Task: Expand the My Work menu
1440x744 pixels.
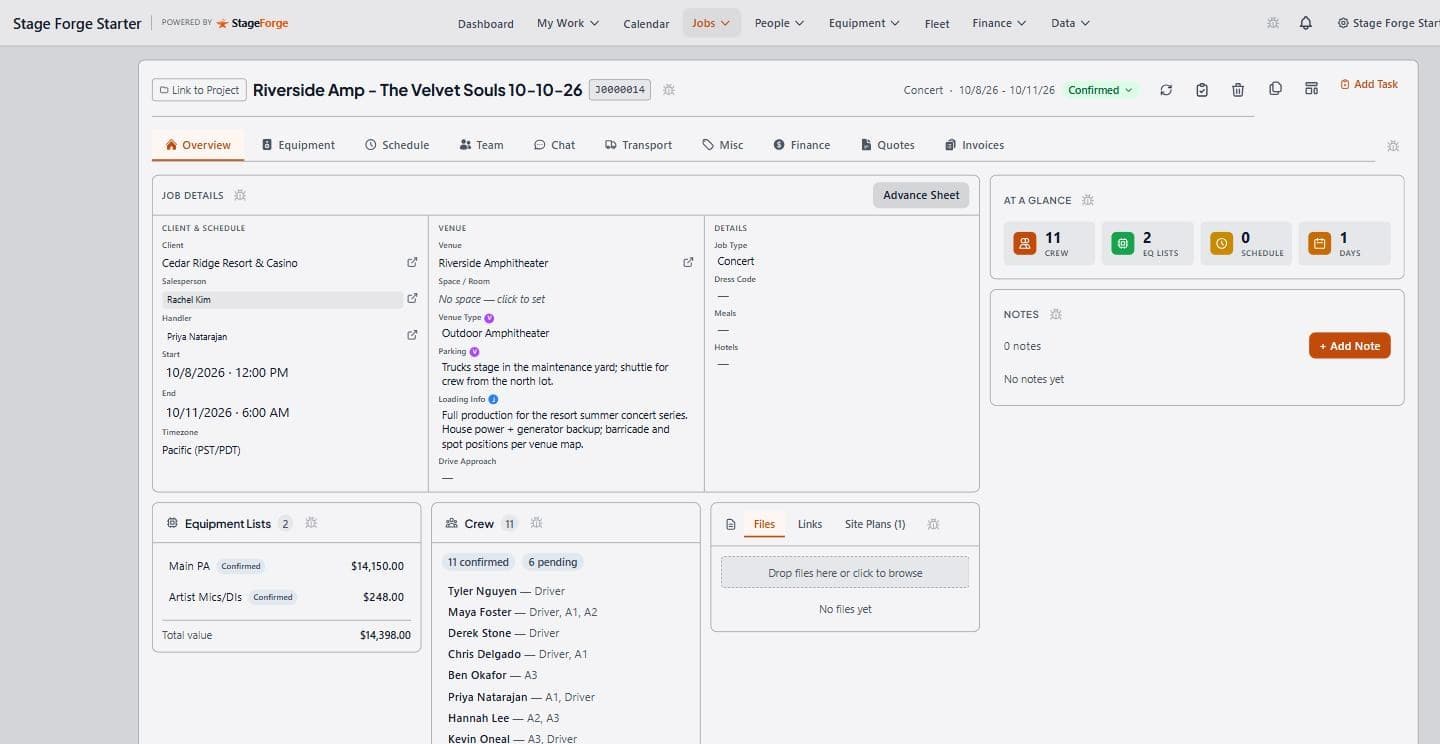Action: [x=568, y=23]
